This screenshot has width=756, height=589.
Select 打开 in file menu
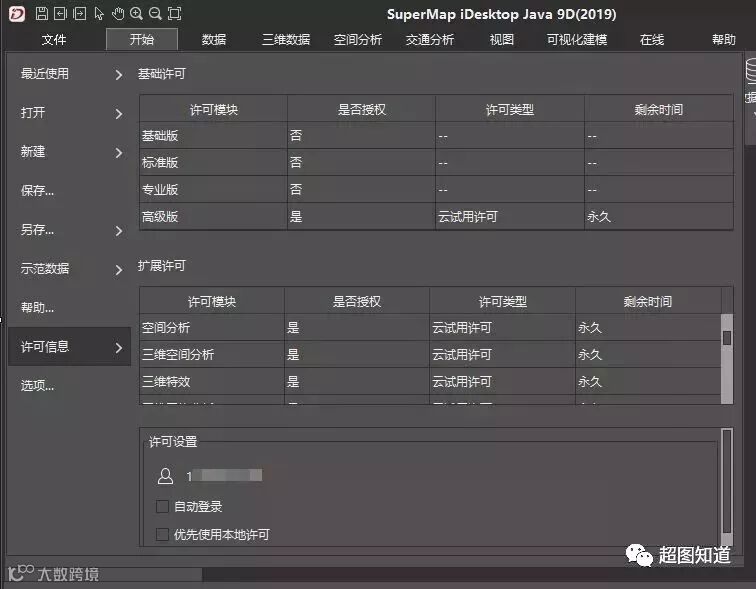tap(69, 113)
